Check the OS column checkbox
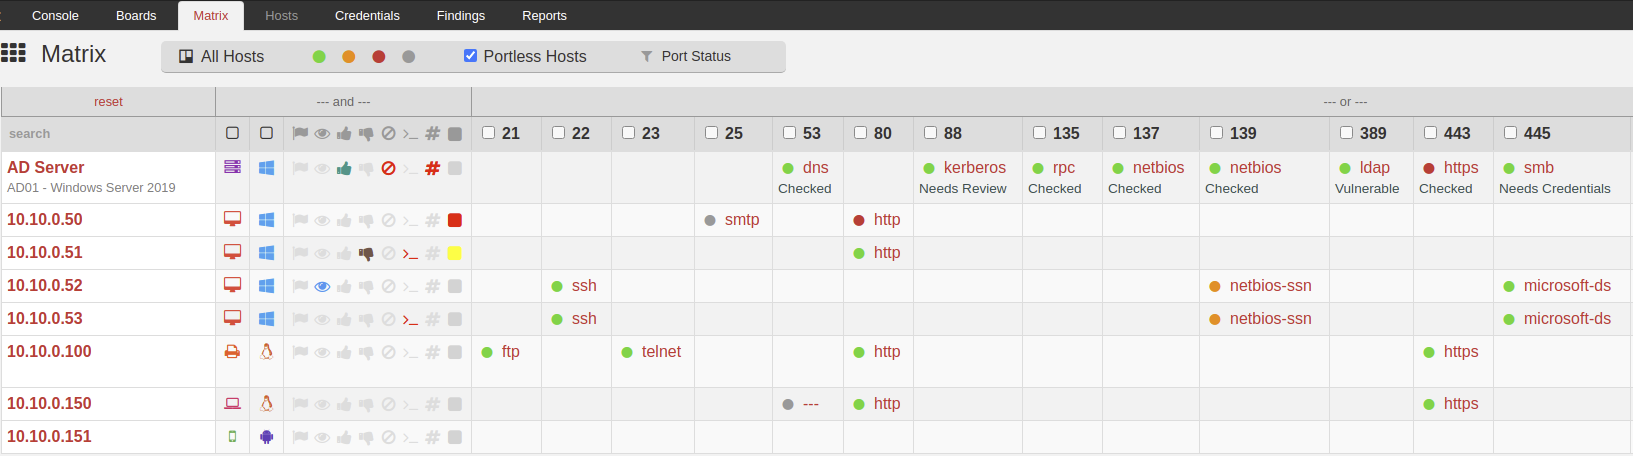 tap(266, 133)
